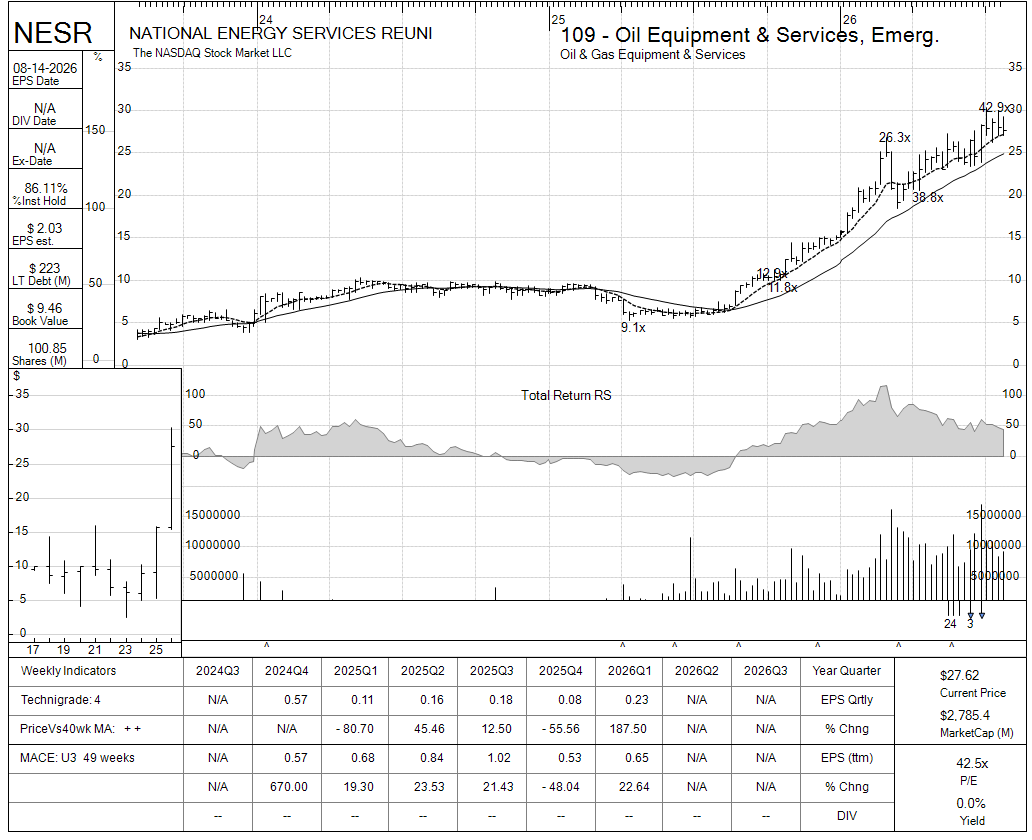Click the 38.8x annotation on price chart
The height and width of the screenshot is (840, 1032).
point(927,197)
